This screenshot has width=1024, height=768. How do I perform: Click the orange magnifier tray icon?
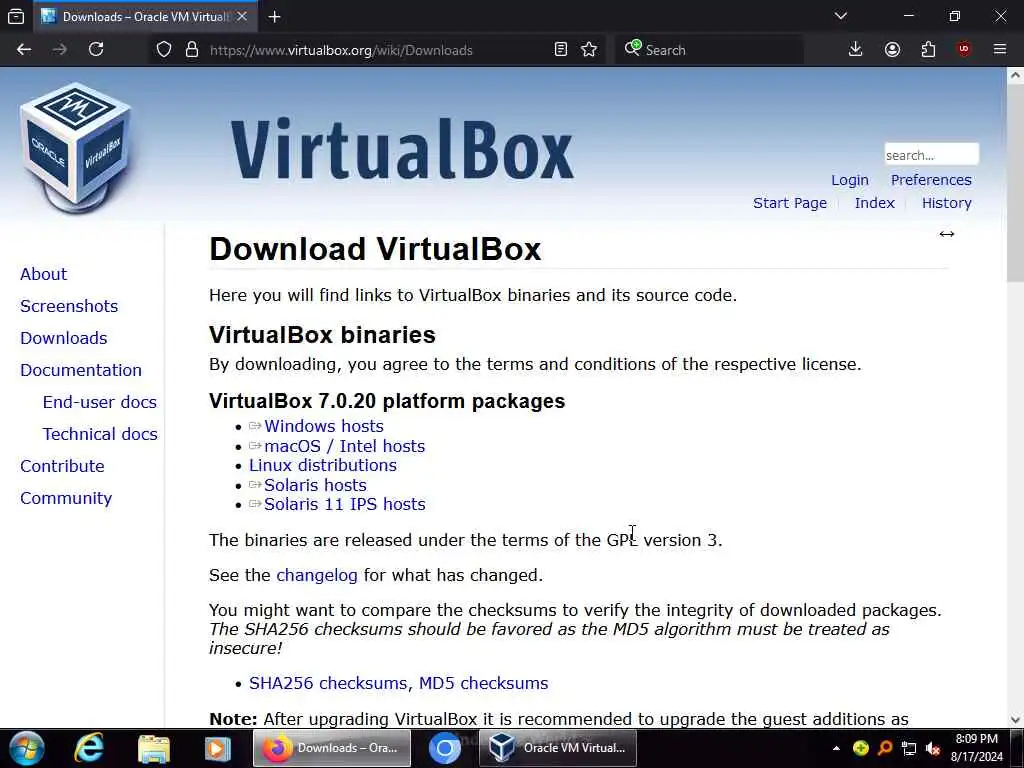(885, 748)
